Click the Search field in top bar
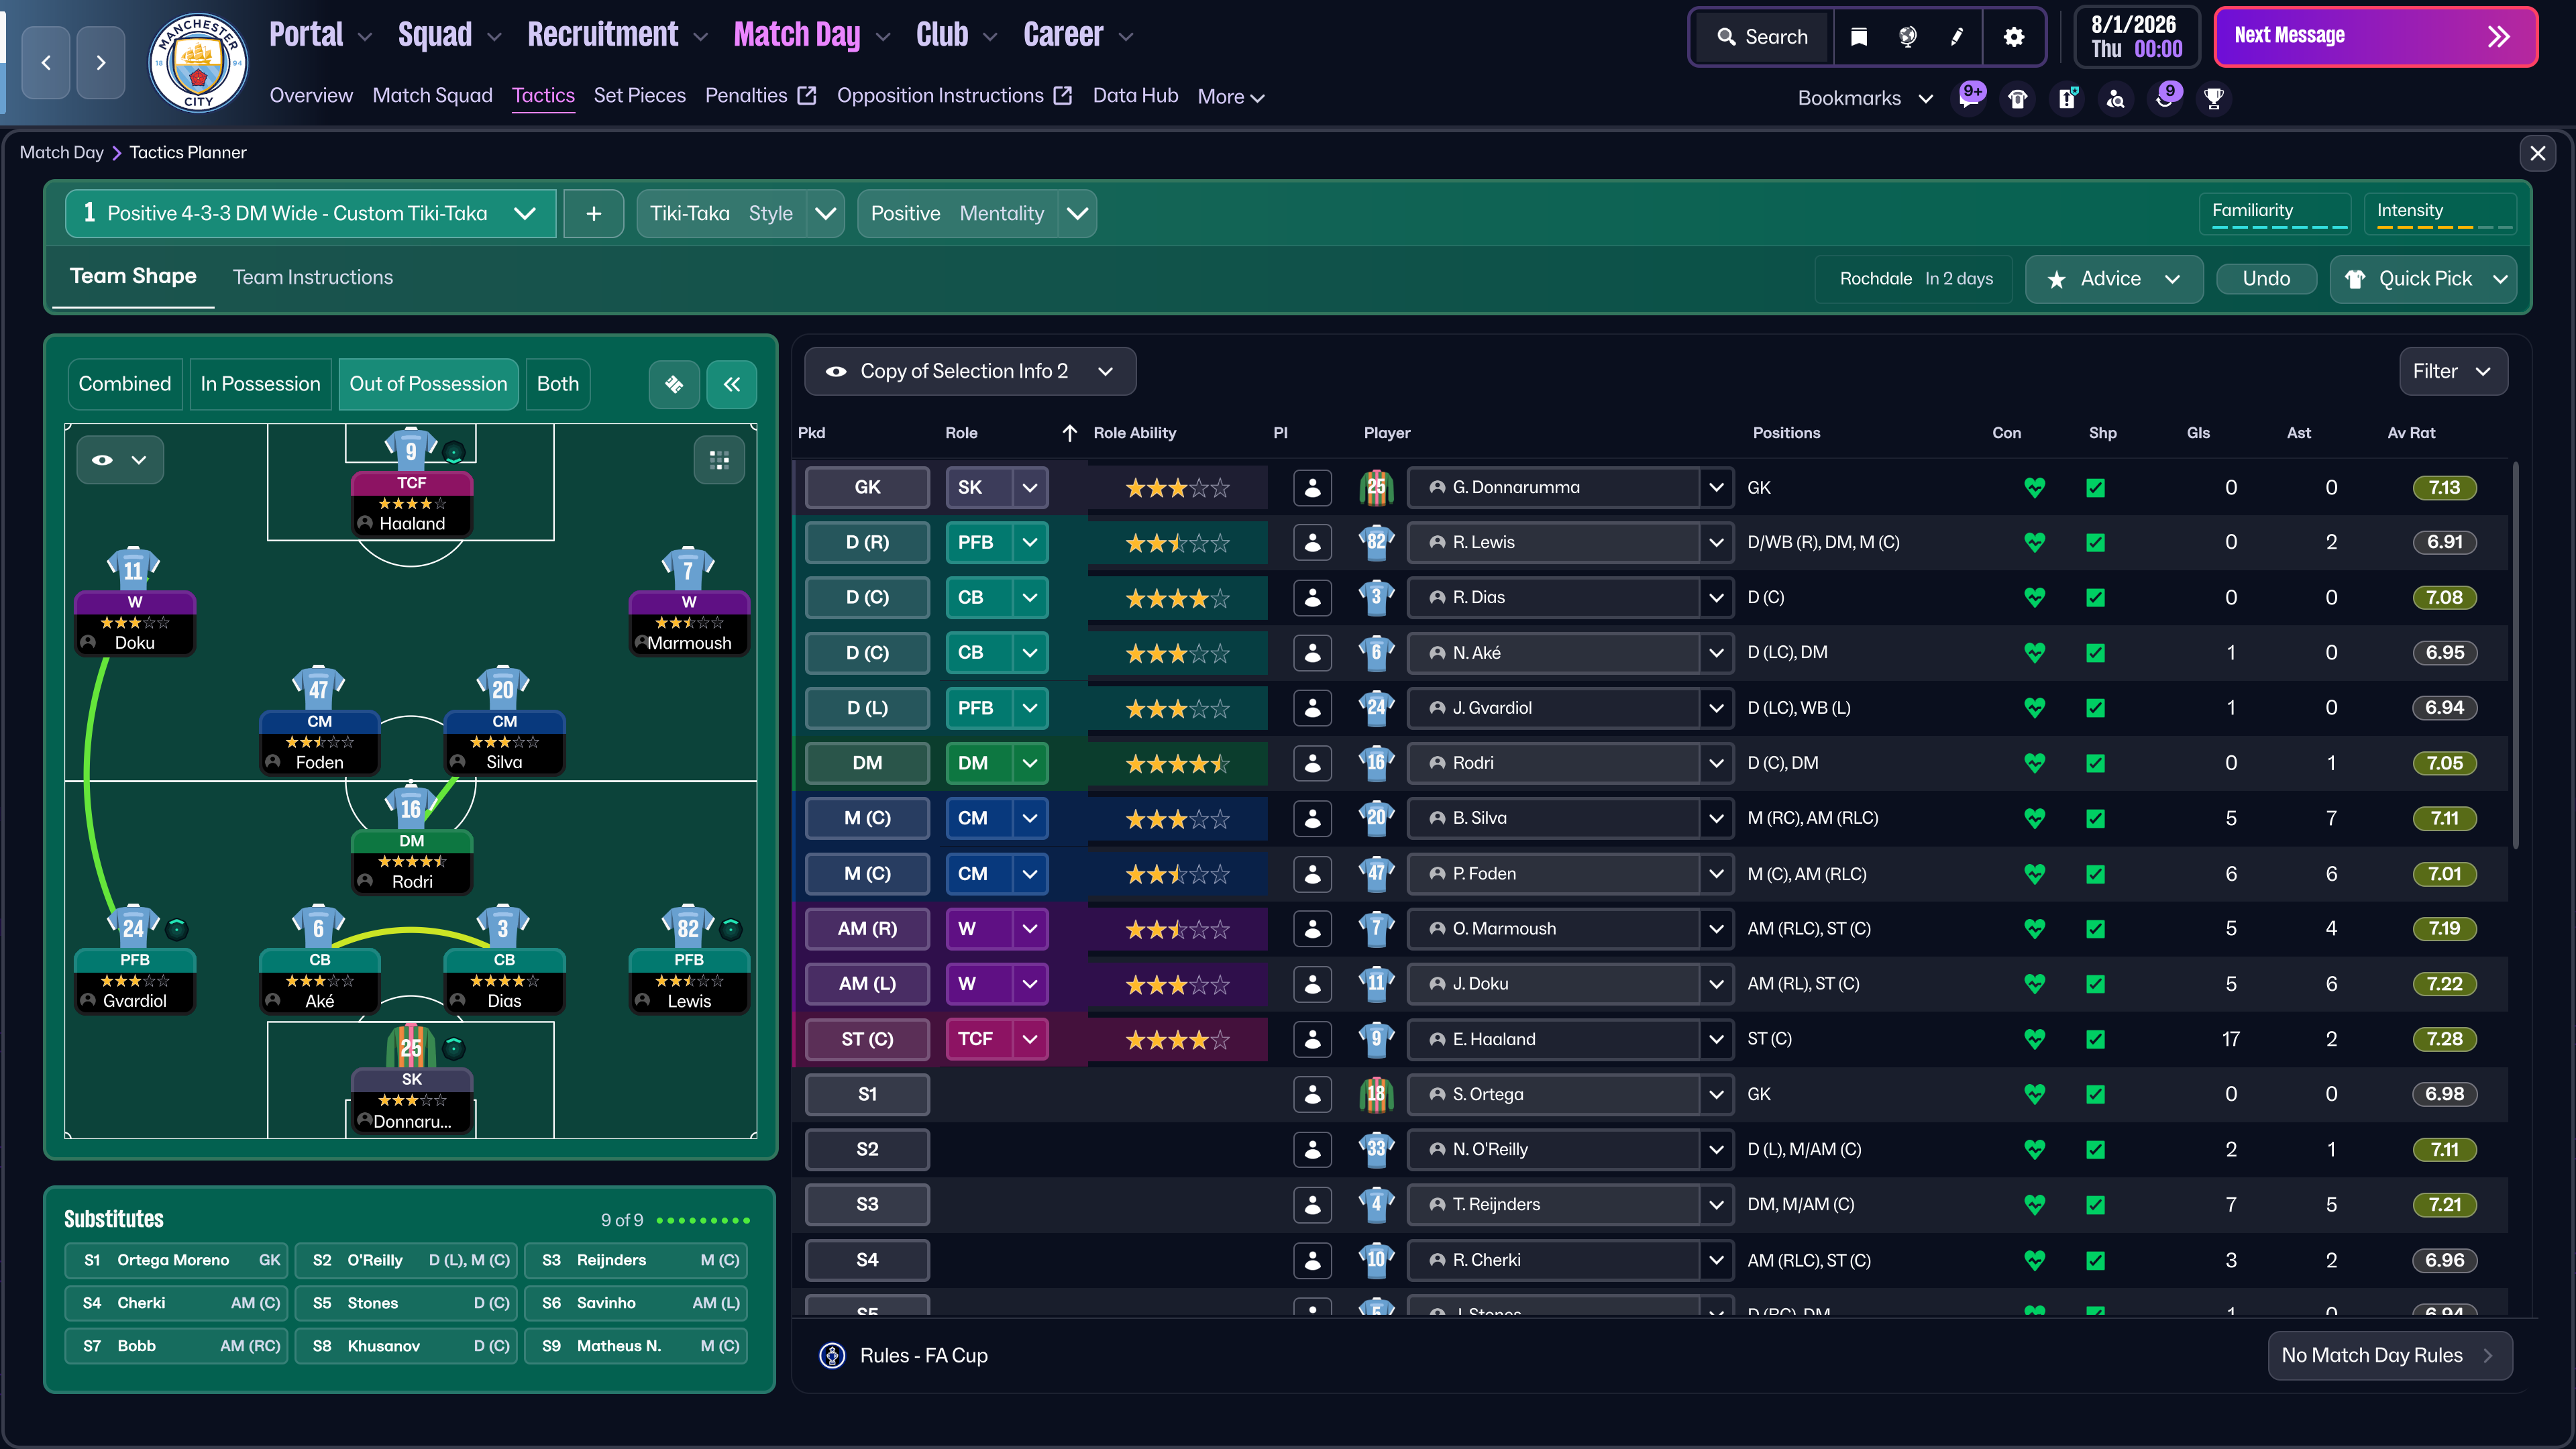Image resolution: width=2576 pixels, height=1449 pixels. pos(1762,37)
